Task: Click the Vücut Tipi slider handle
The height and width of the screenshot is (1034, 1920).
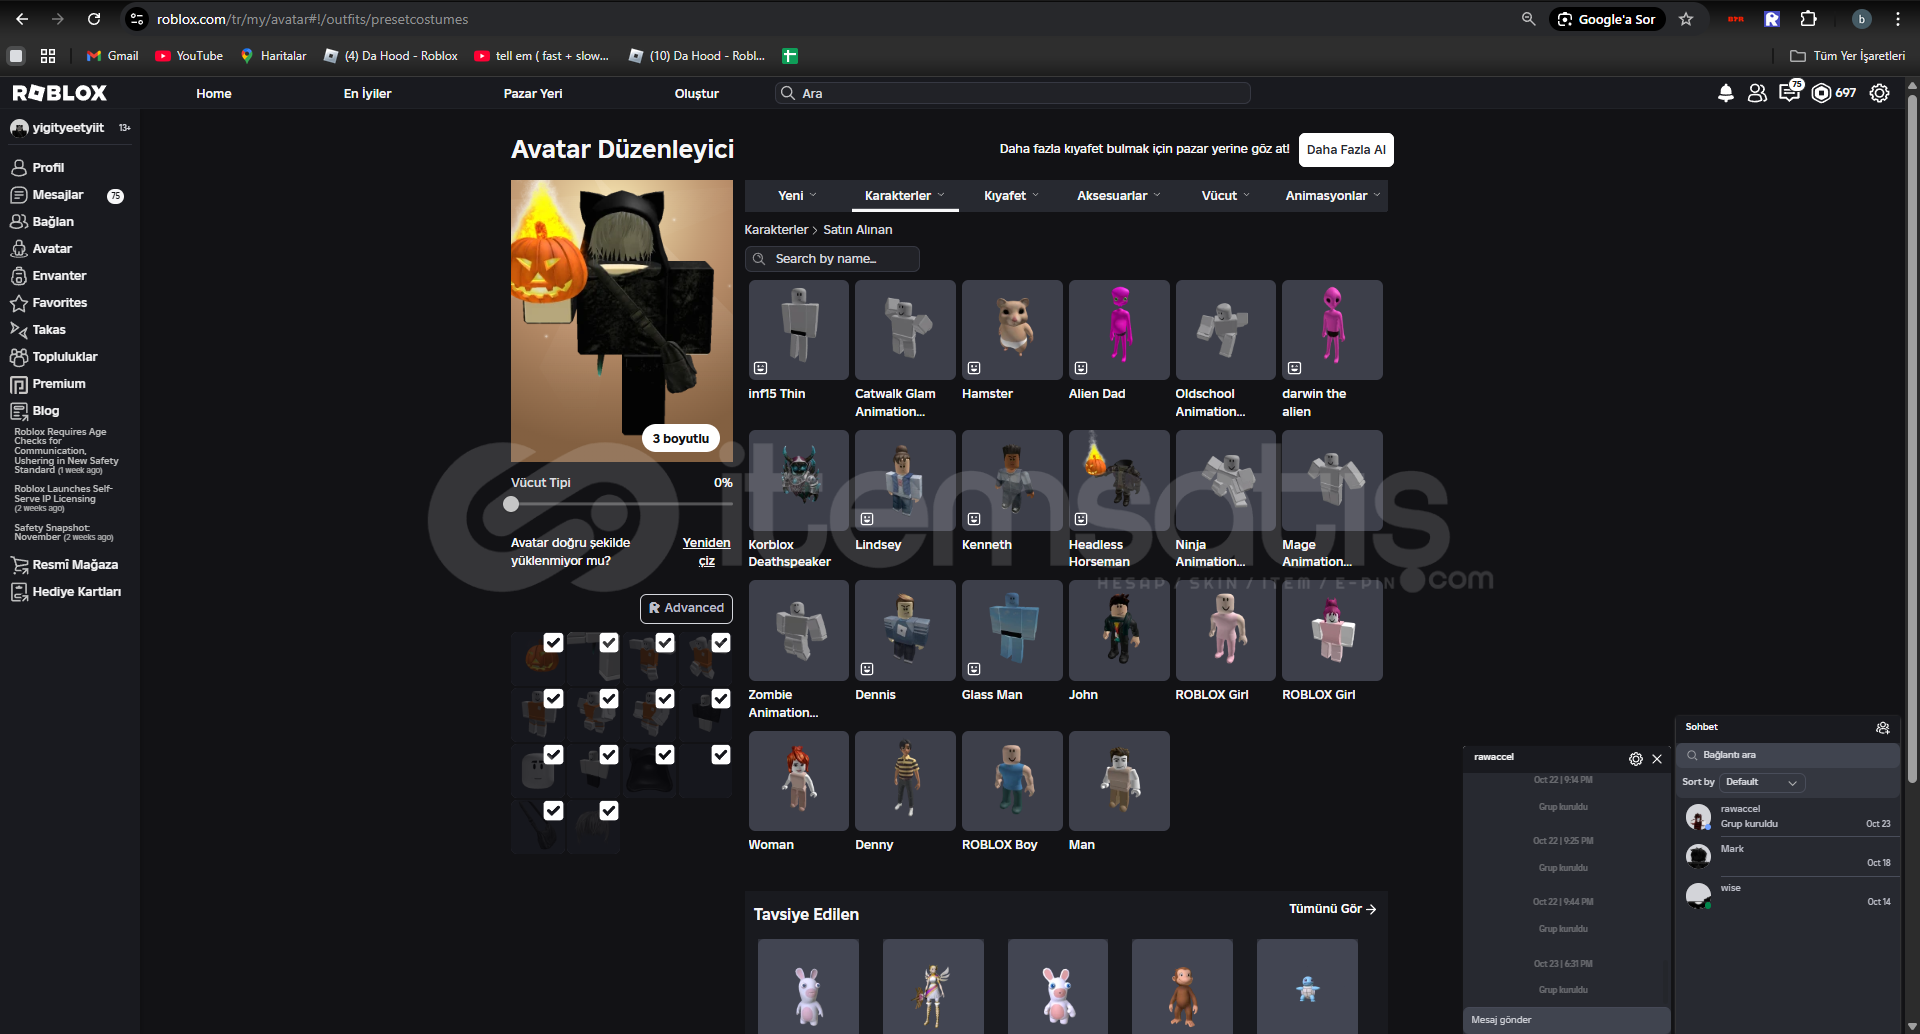Action: [511, 505]
